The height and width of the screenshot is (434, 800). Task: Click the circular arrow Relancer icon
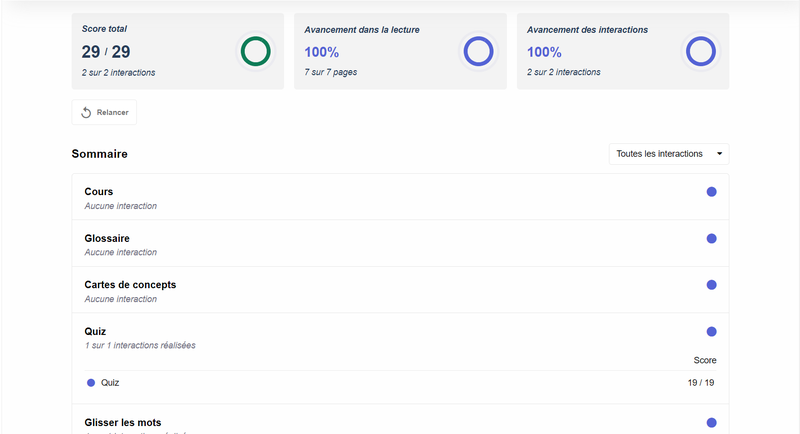point(86,112)
